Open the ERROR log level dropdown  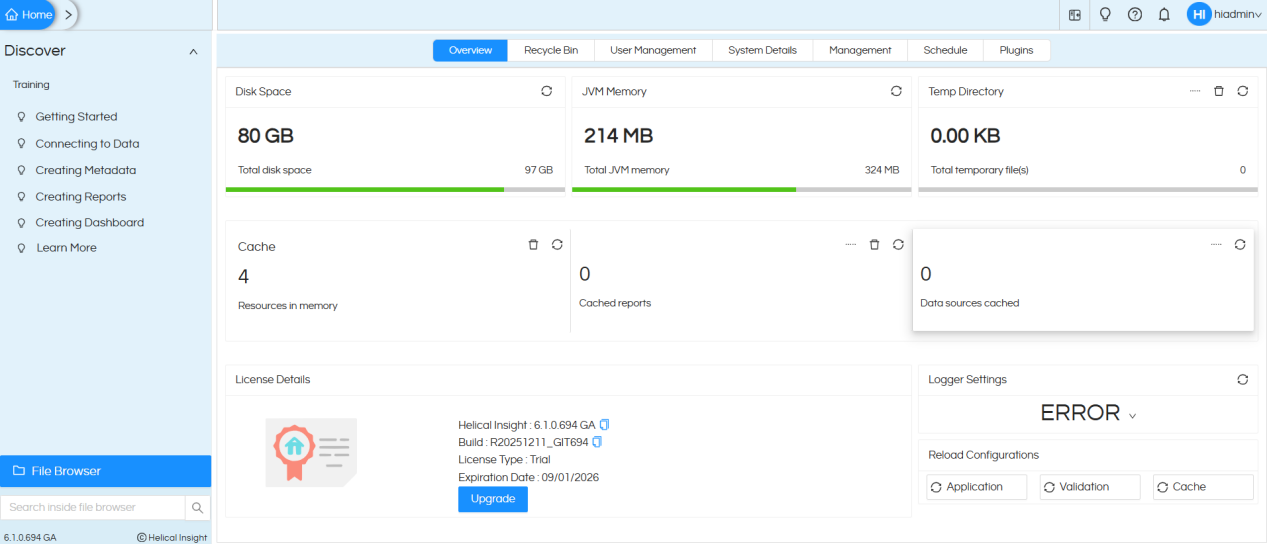point(1088,413)
